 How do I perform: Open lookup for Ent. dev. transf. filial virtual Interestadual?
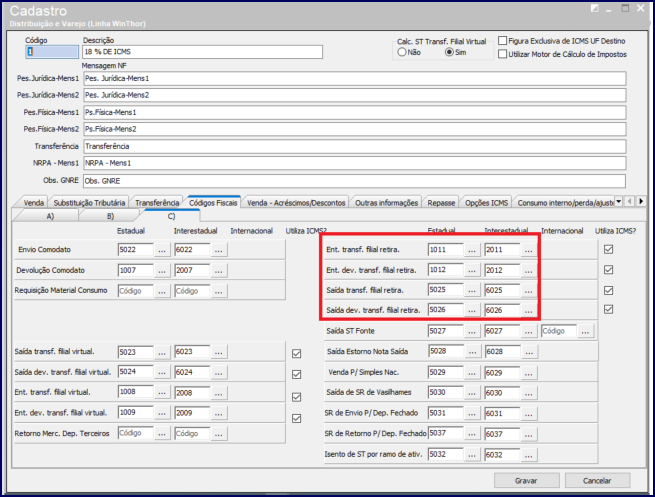click(218, 413)
